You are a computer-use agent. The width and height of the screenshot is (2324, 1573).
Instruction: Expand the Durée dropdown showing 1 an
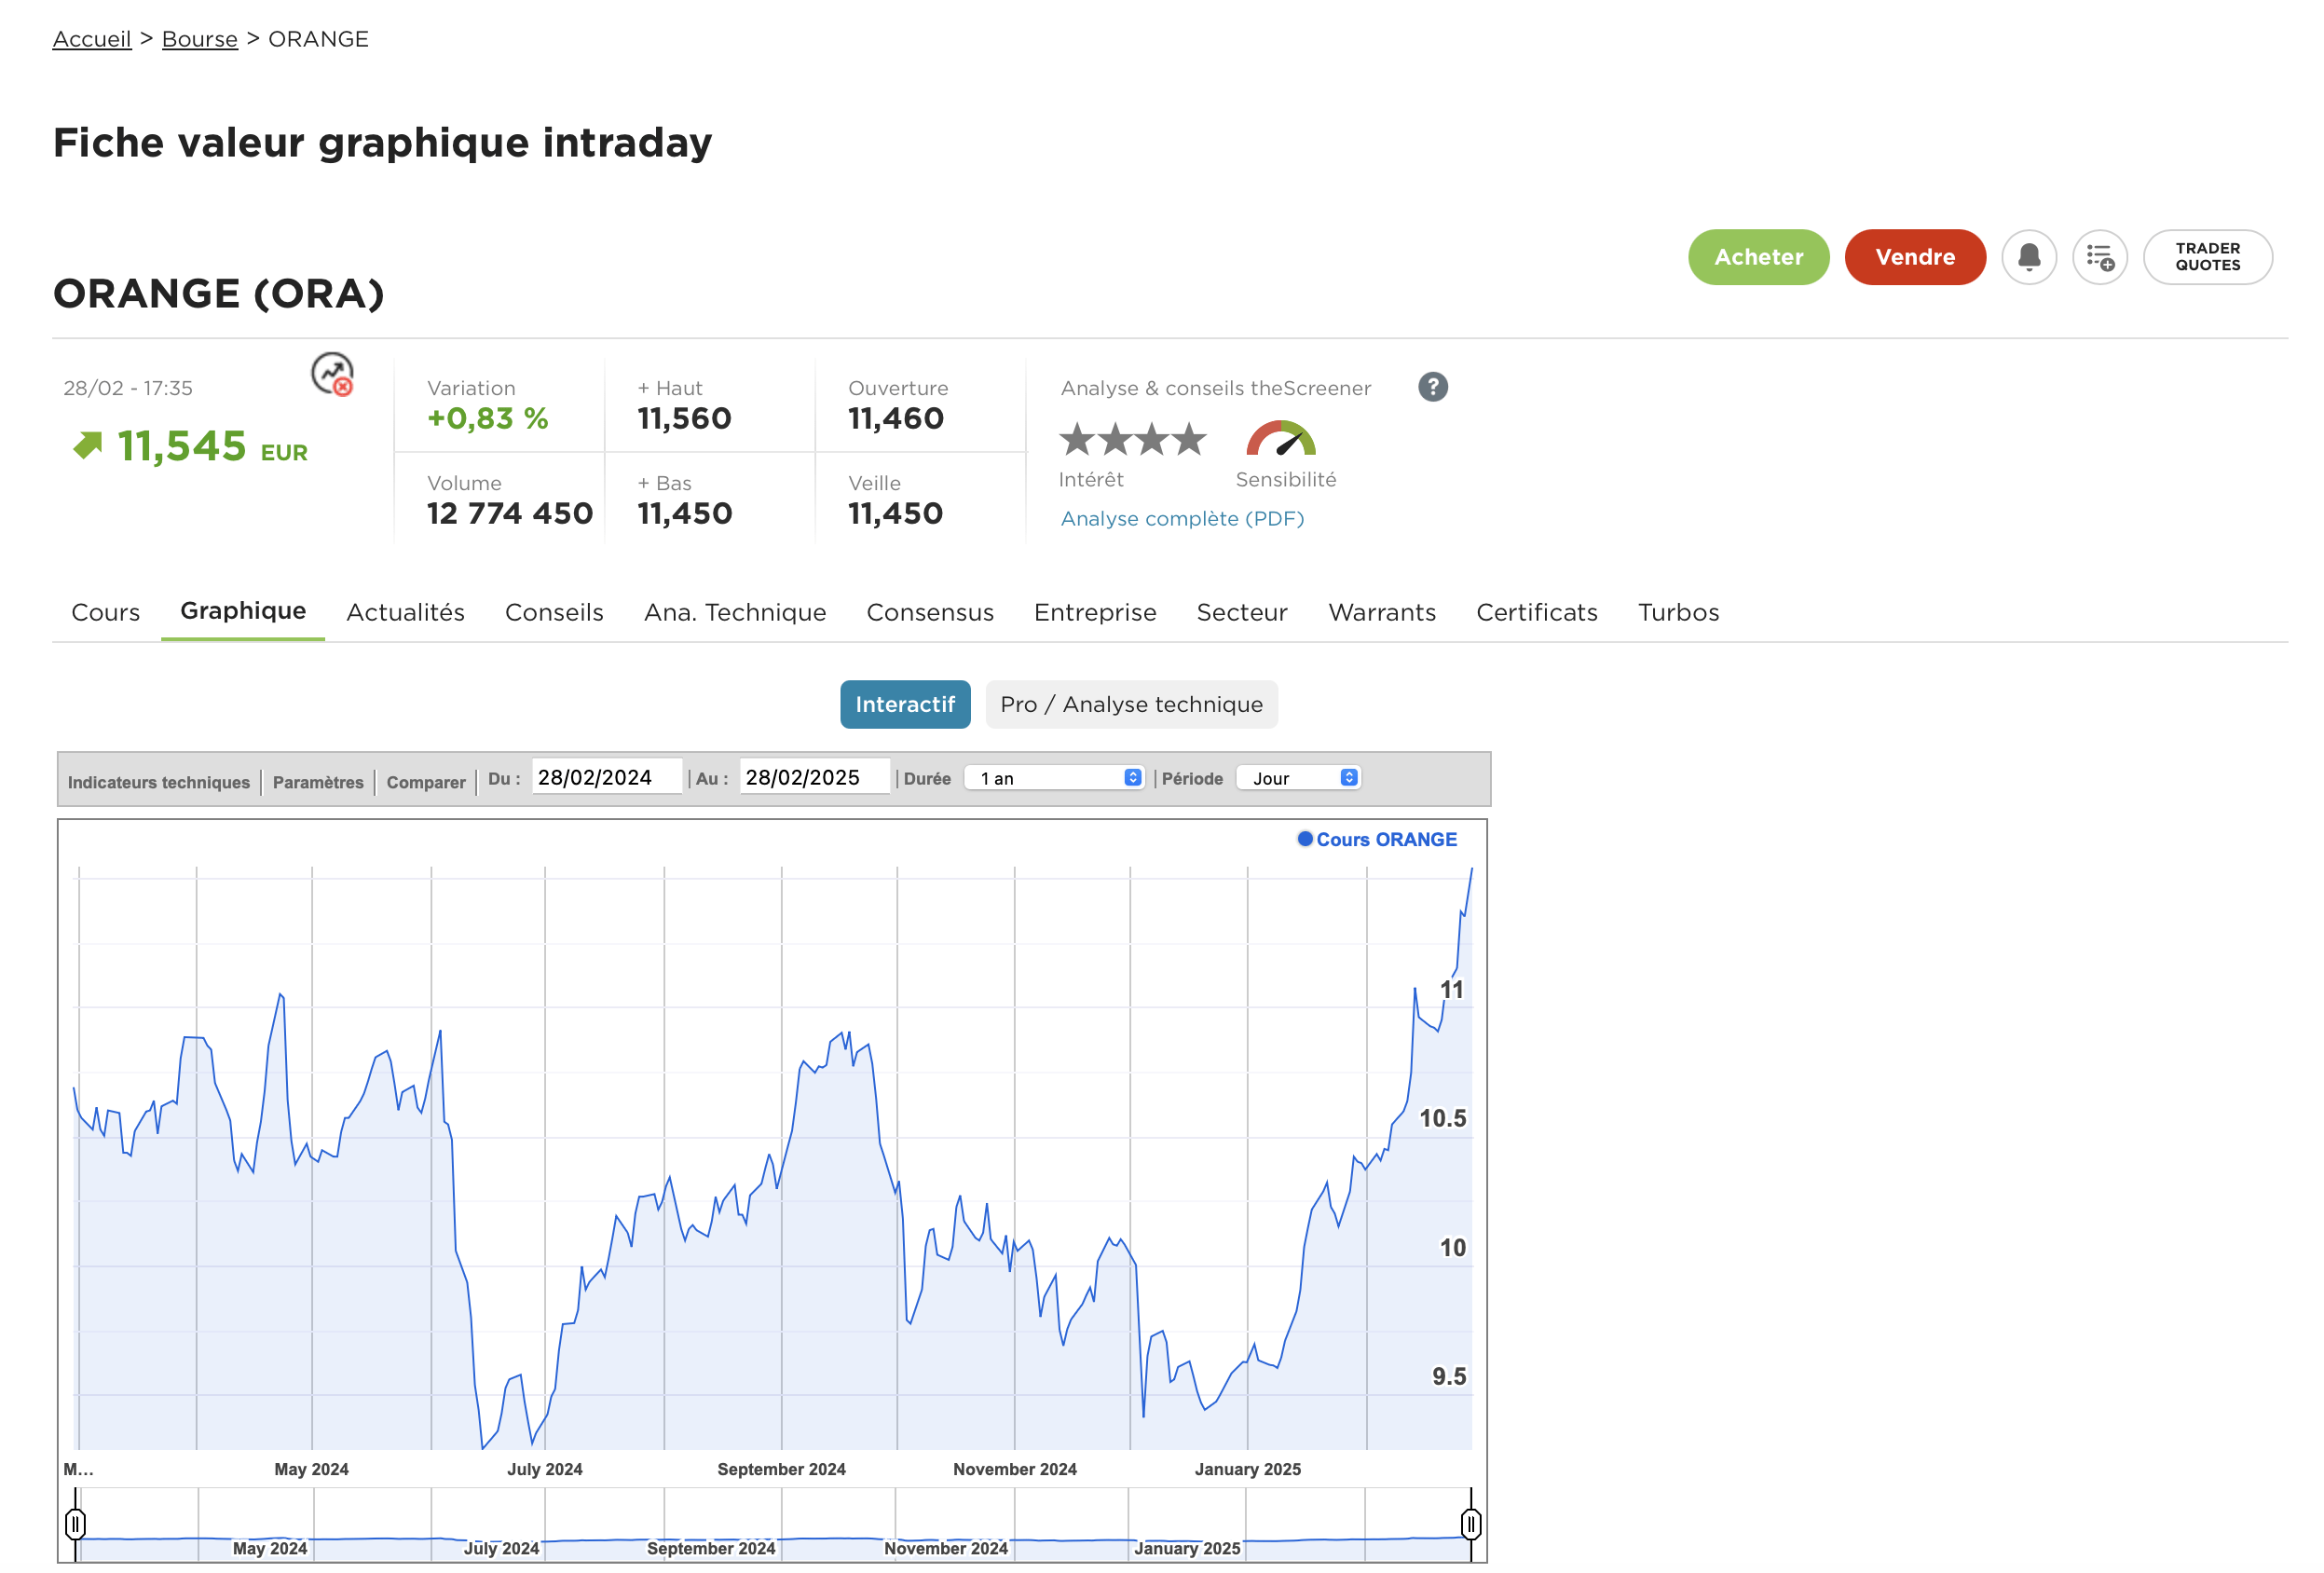[x=1054, y=778]
